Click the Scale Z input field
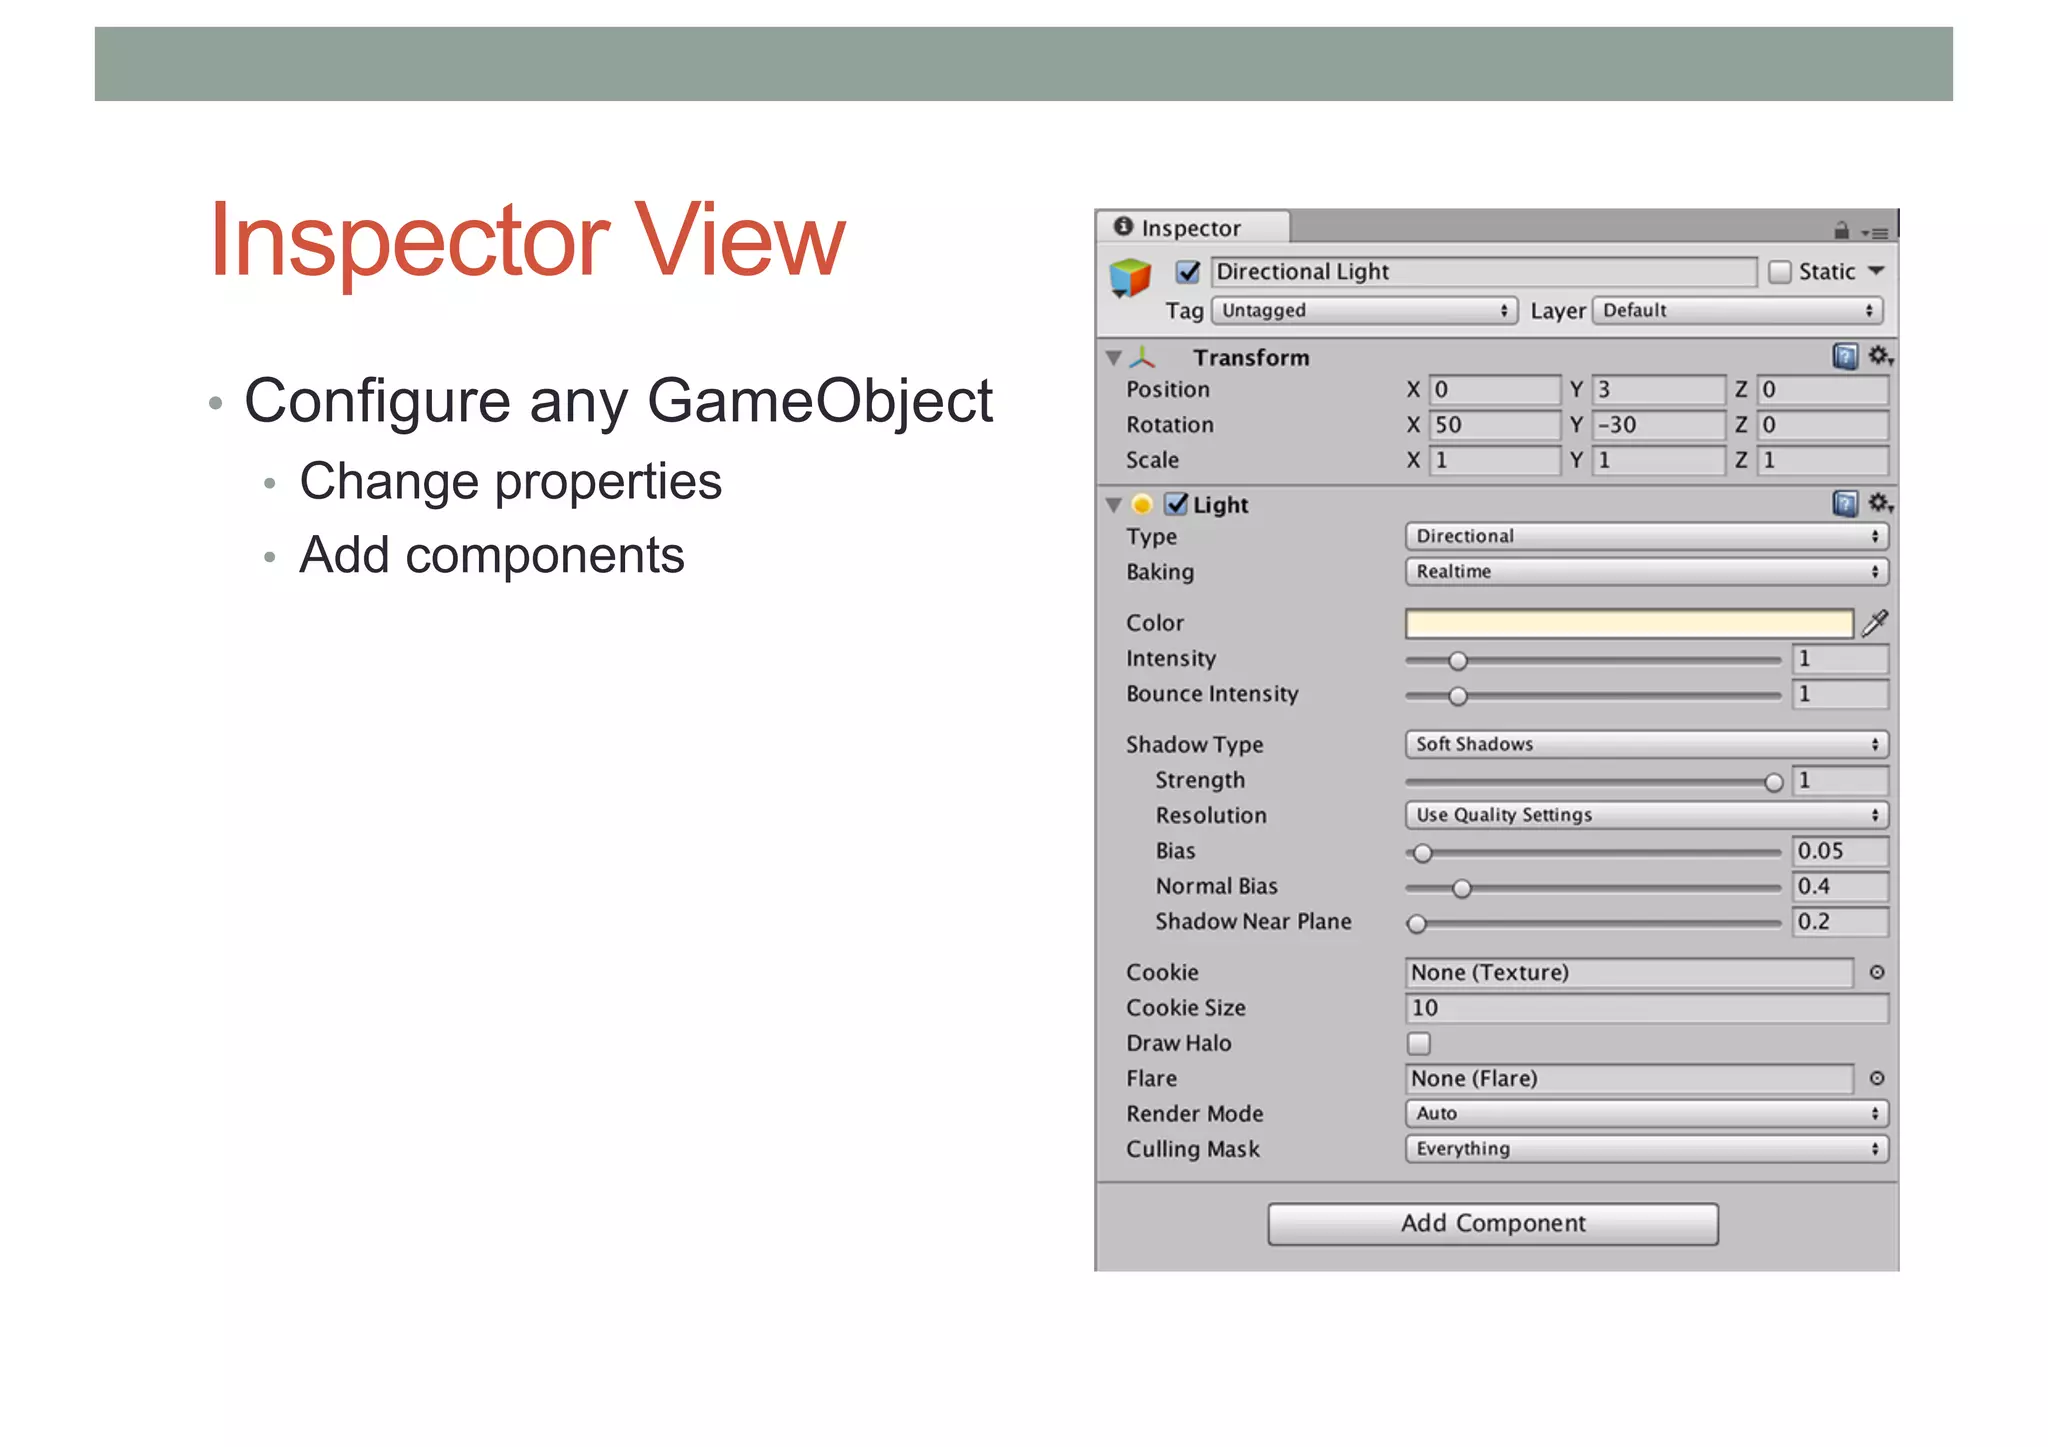Viewport: 2048px width, 1447px height. coord(1823,460)
